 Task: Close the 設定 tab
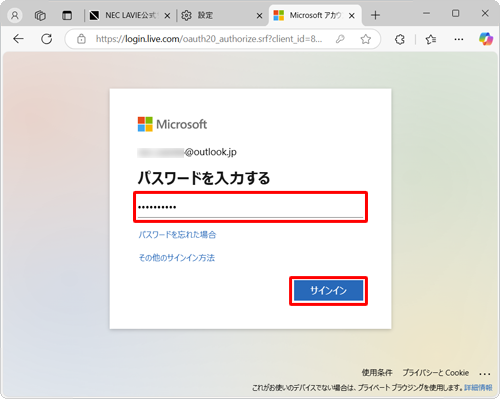tap(259, 16)
